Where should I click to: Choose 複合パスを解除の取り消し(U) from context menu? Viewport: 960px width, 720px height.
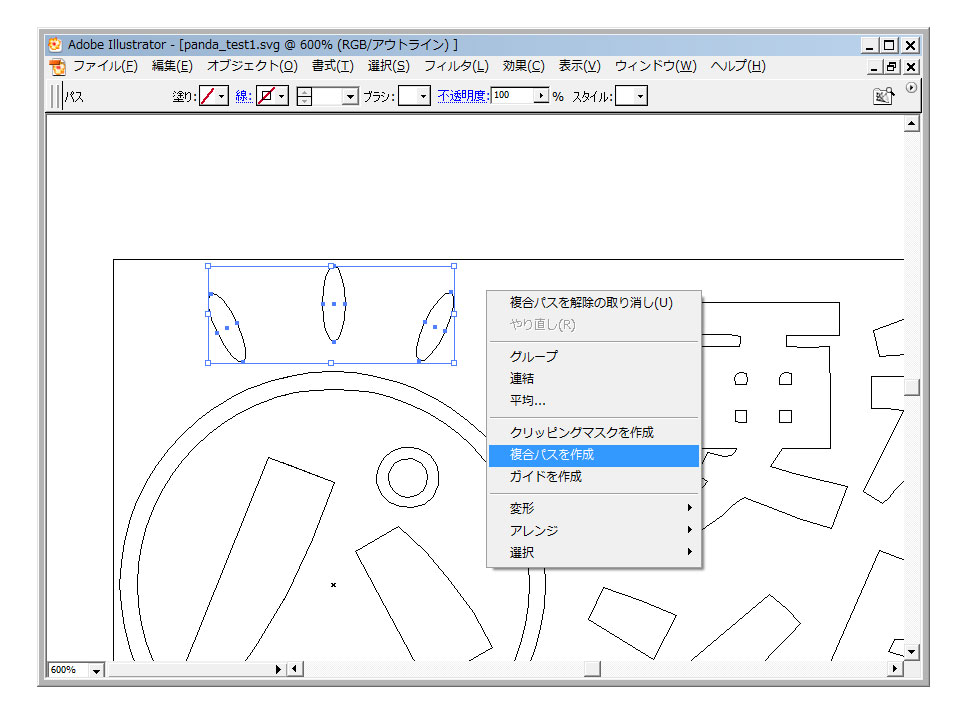tap(594, 302)
